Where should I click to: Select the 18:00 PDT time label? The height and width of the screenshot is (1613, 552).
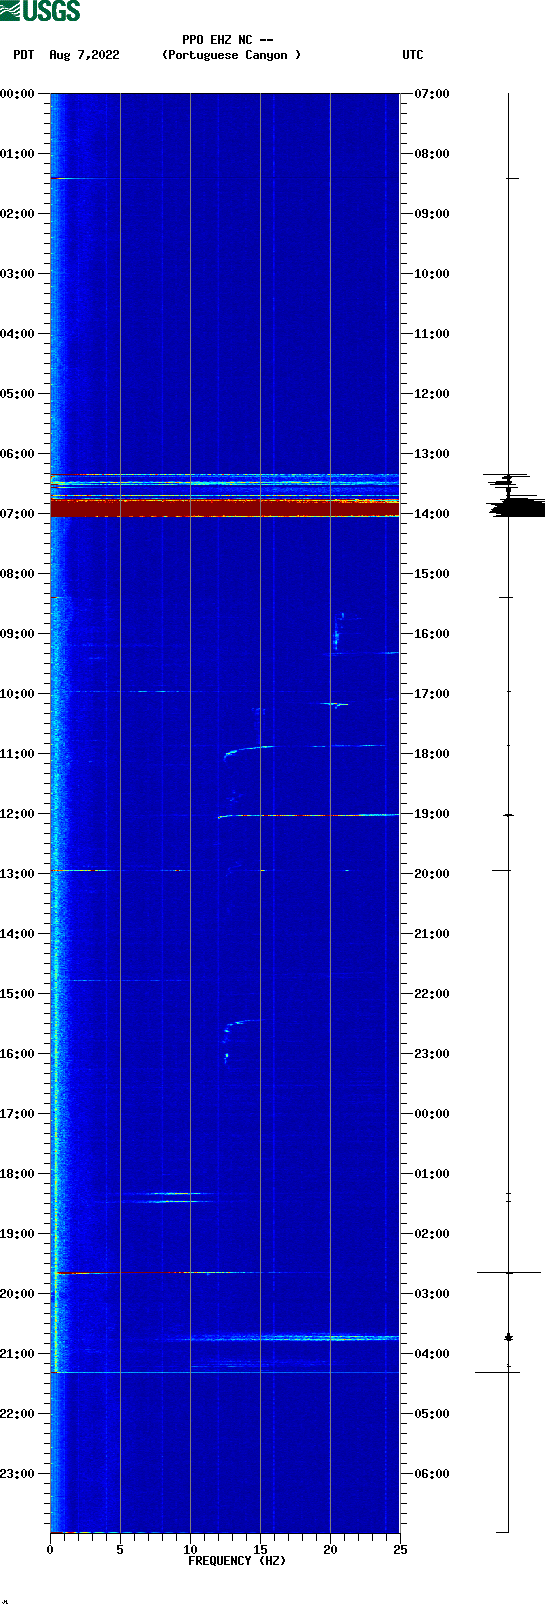17,1174
